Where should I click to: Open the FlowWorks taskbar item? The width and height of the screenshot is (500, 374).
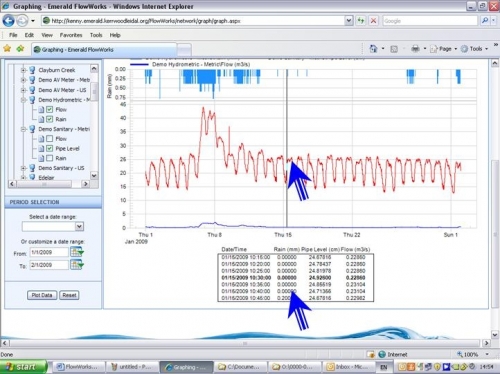[x=78, y=367]
